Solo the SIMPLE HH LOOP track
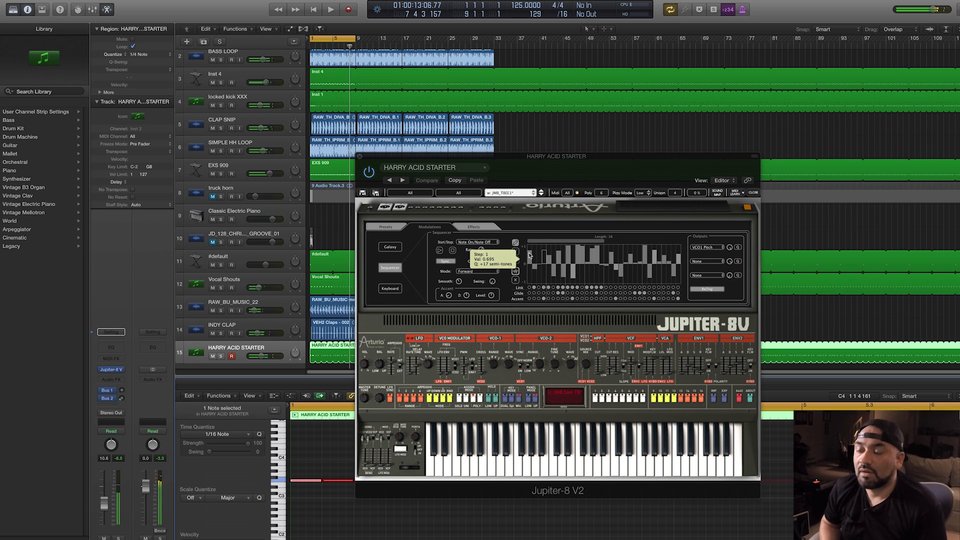960x540 pixels. pos(221,151)
